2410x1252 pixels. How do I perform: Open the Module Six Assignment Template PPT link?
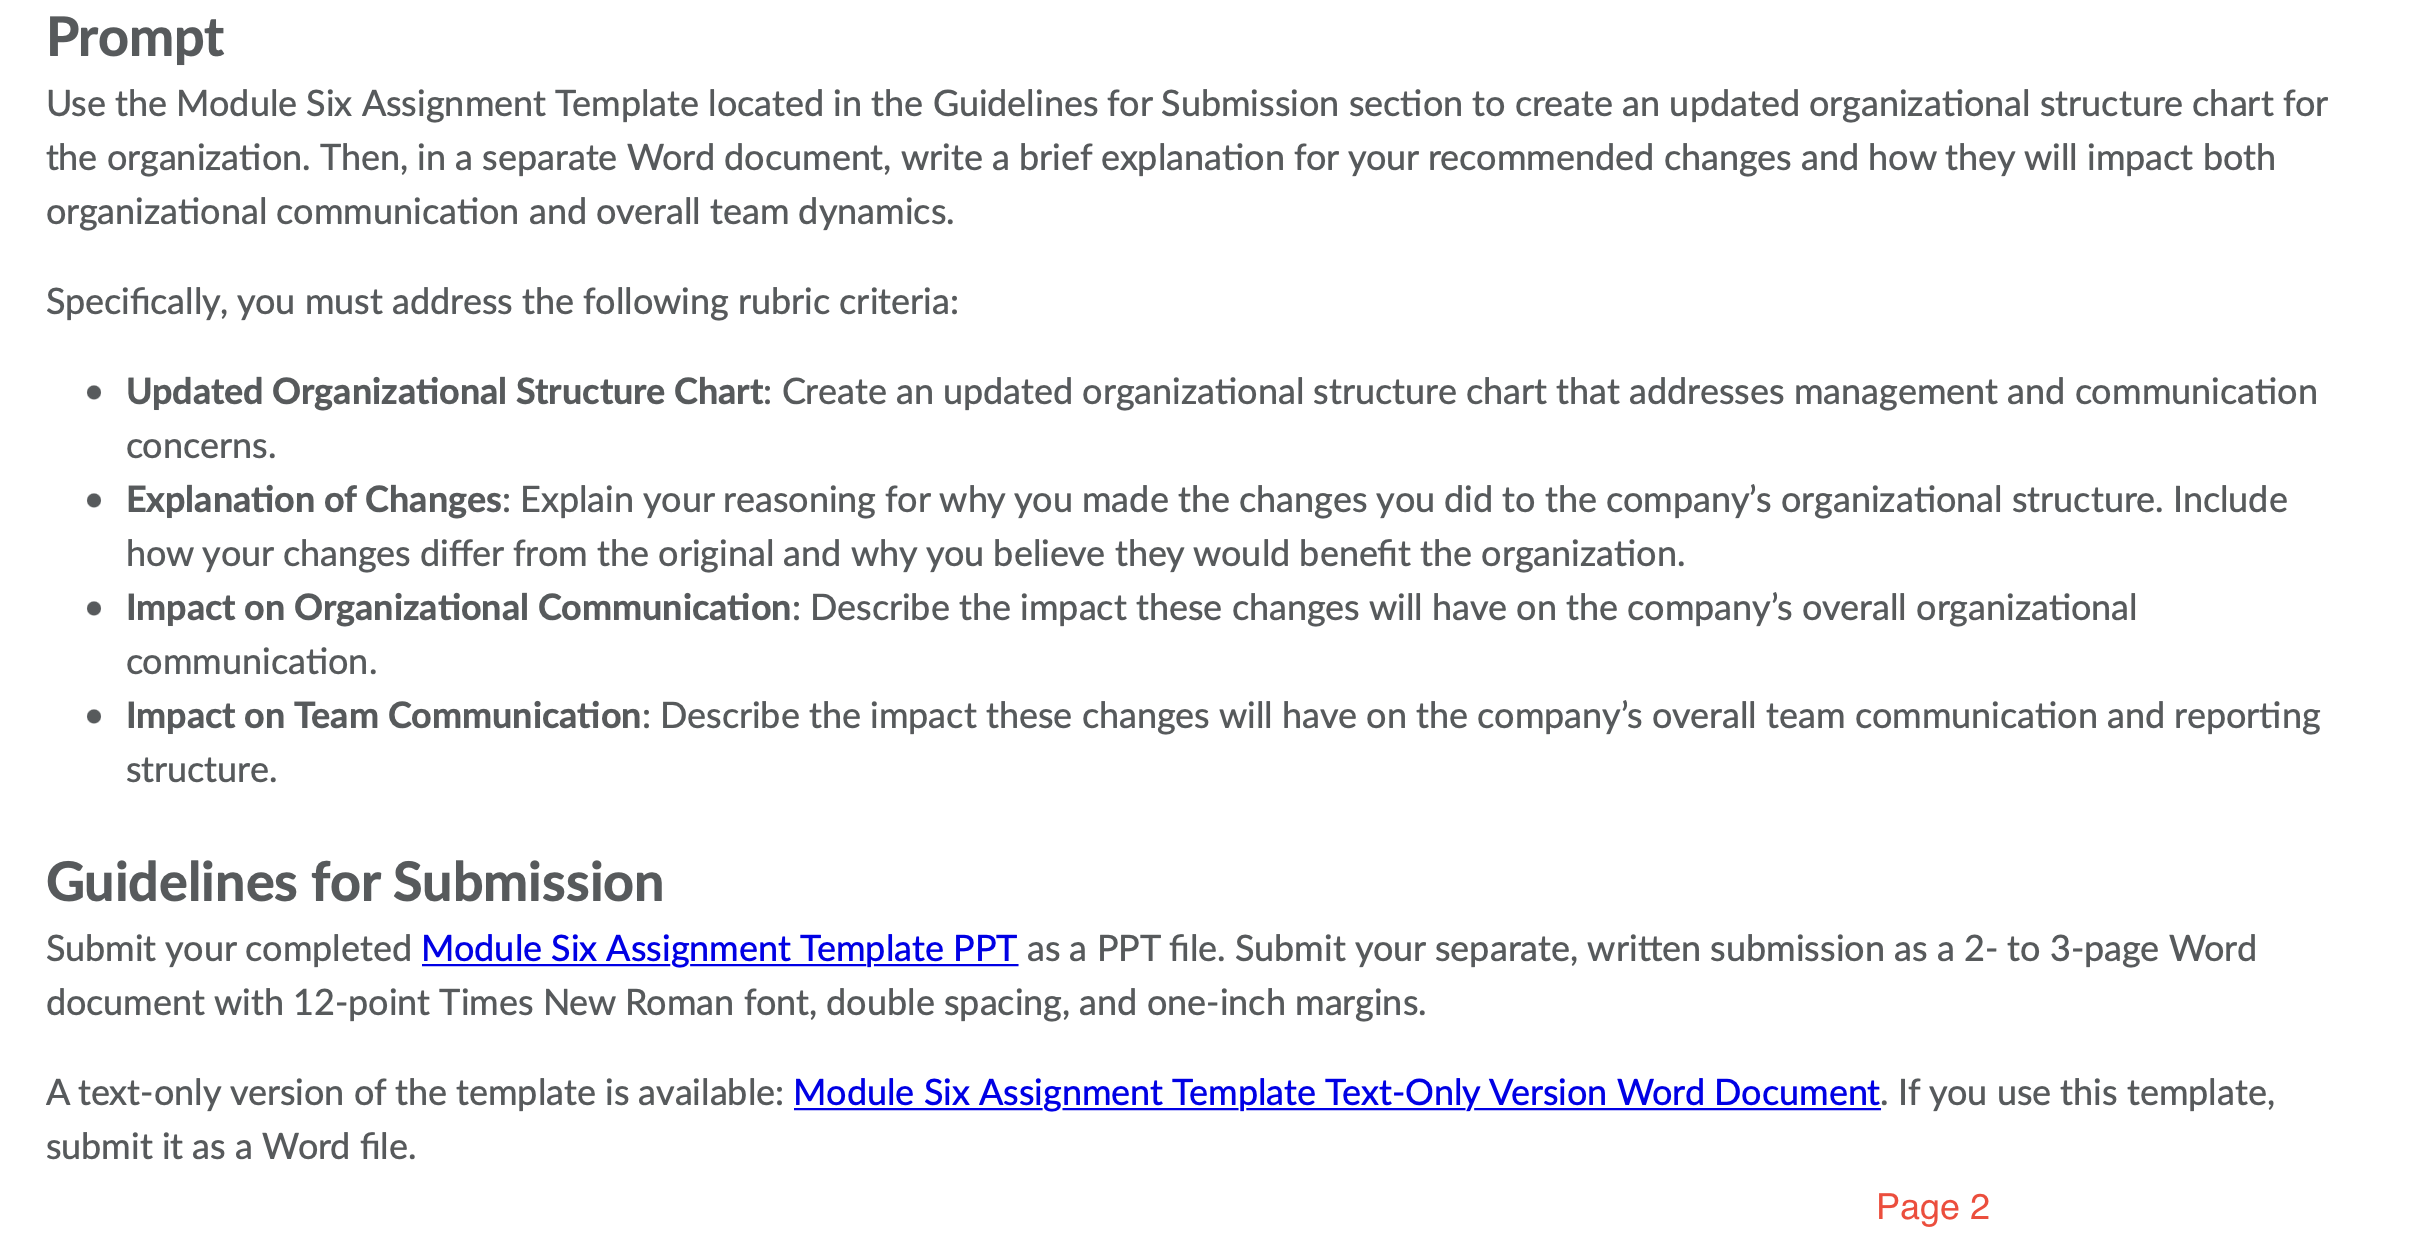pos(719,948)
